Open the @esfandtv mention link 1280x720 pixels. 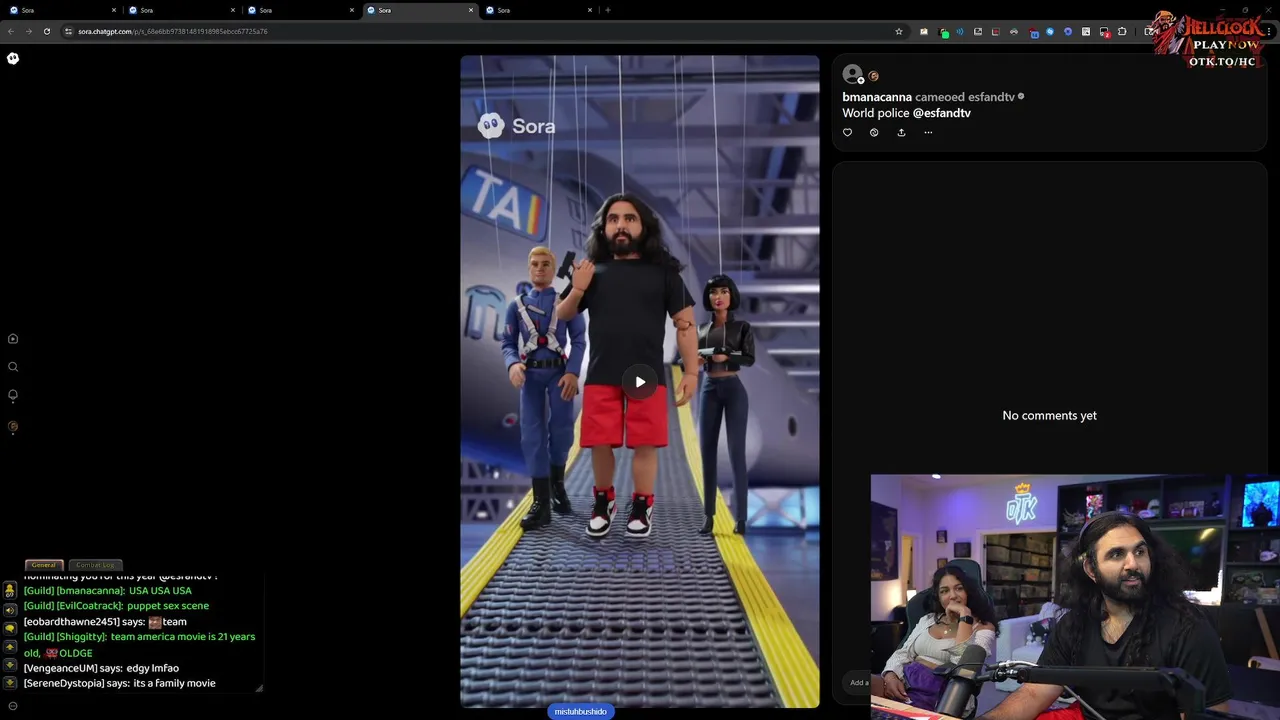(942, 113)
